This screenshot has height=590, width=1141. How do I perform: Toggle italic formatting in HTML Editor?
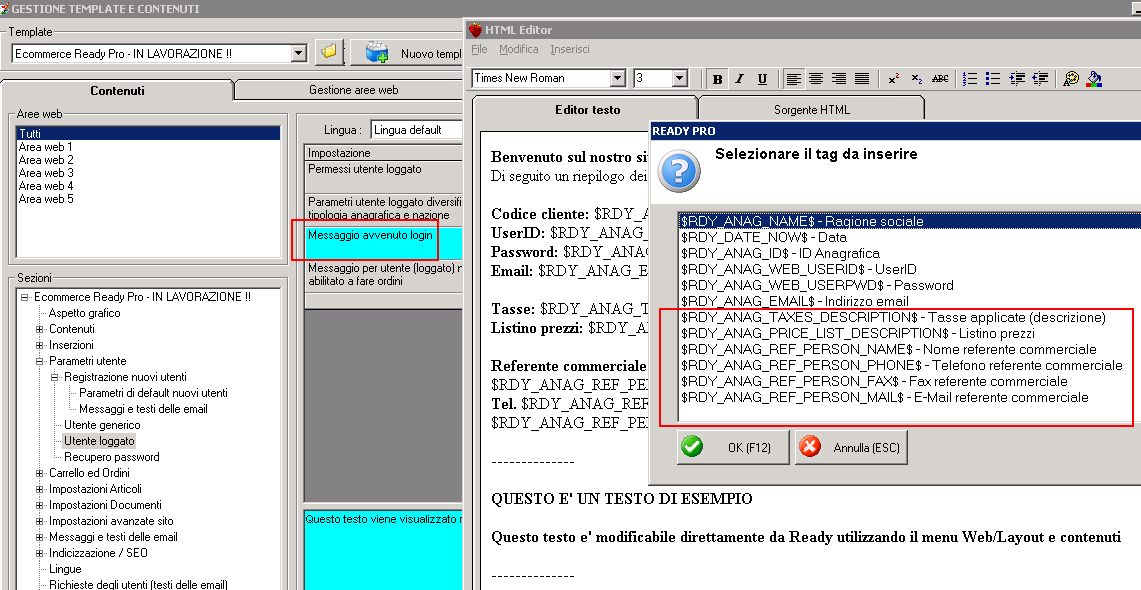(739, 79)
